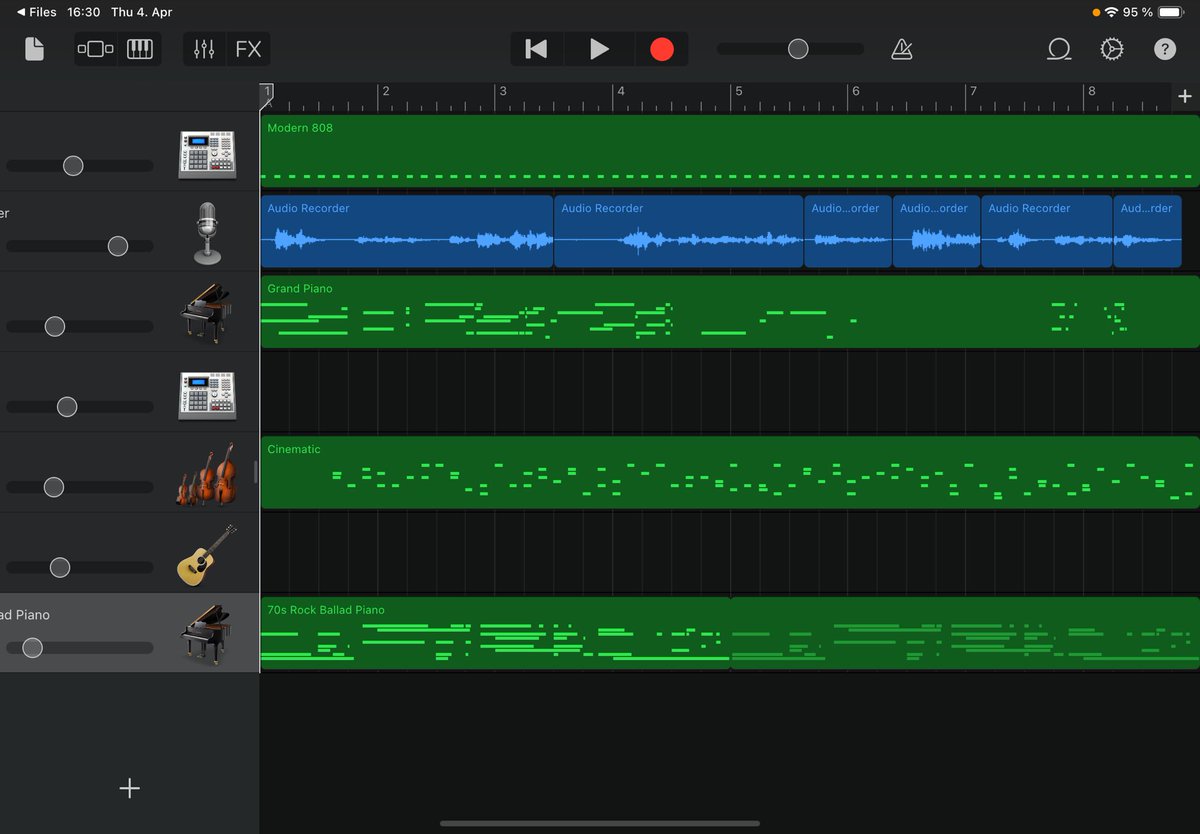Select the acoustic guitar track icon
The height and width of the screenshot is (834, 1200).
tap(206, 555)
